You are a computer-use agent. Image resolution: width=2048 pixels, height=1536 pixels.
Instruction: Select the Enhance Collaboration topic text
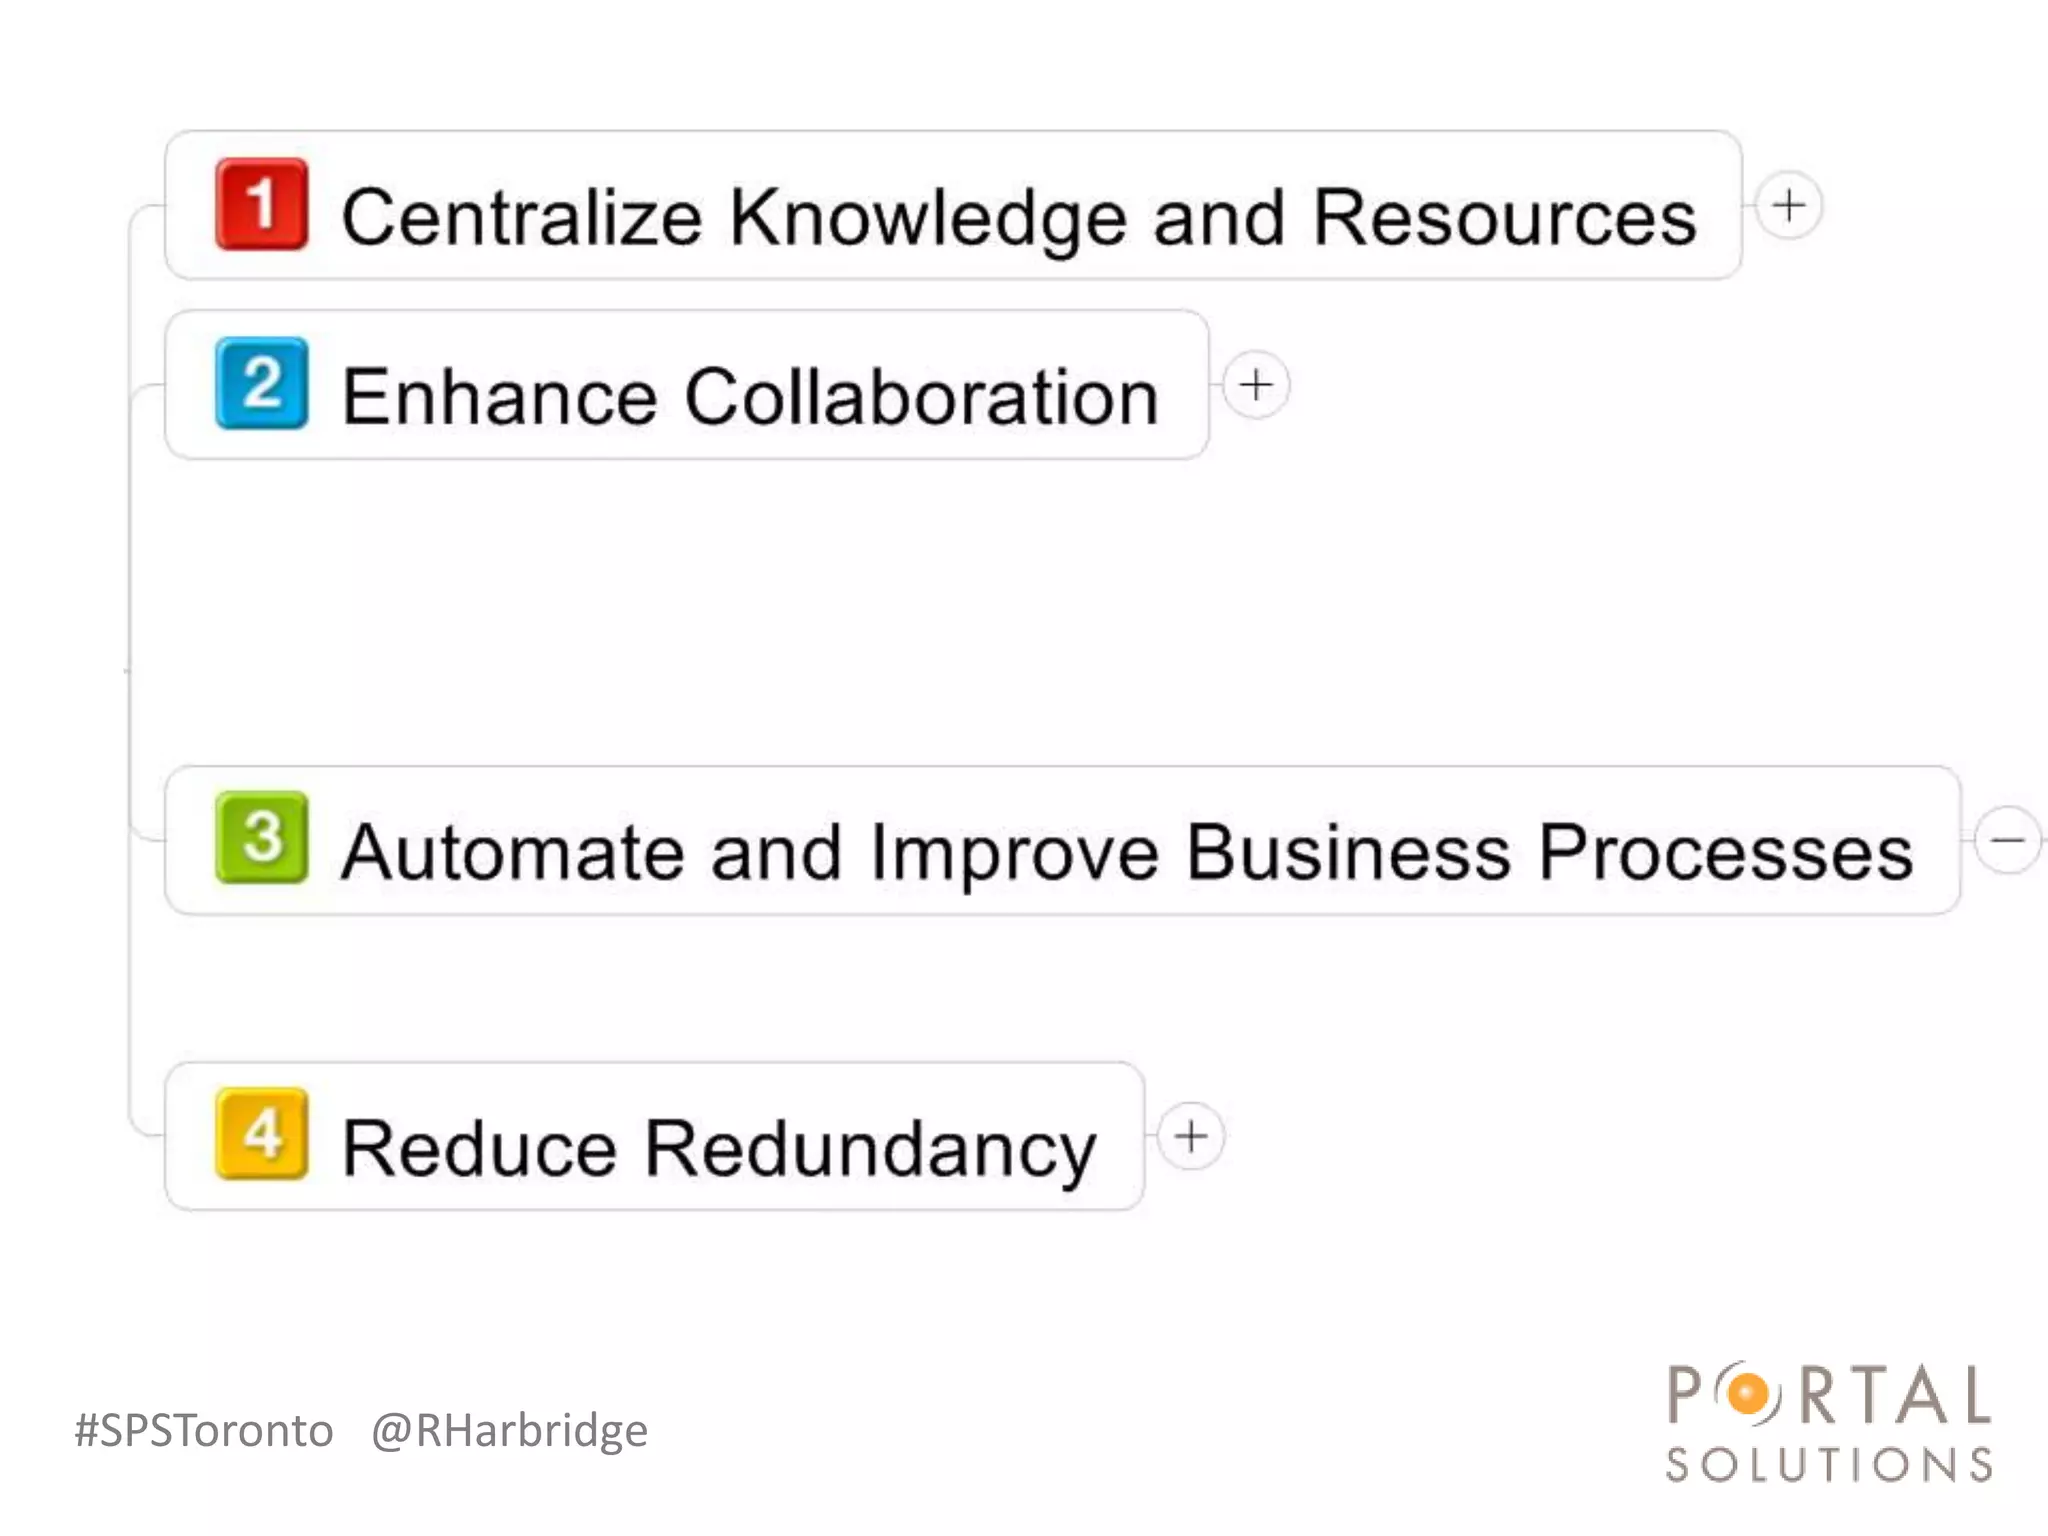pos(750,397)
